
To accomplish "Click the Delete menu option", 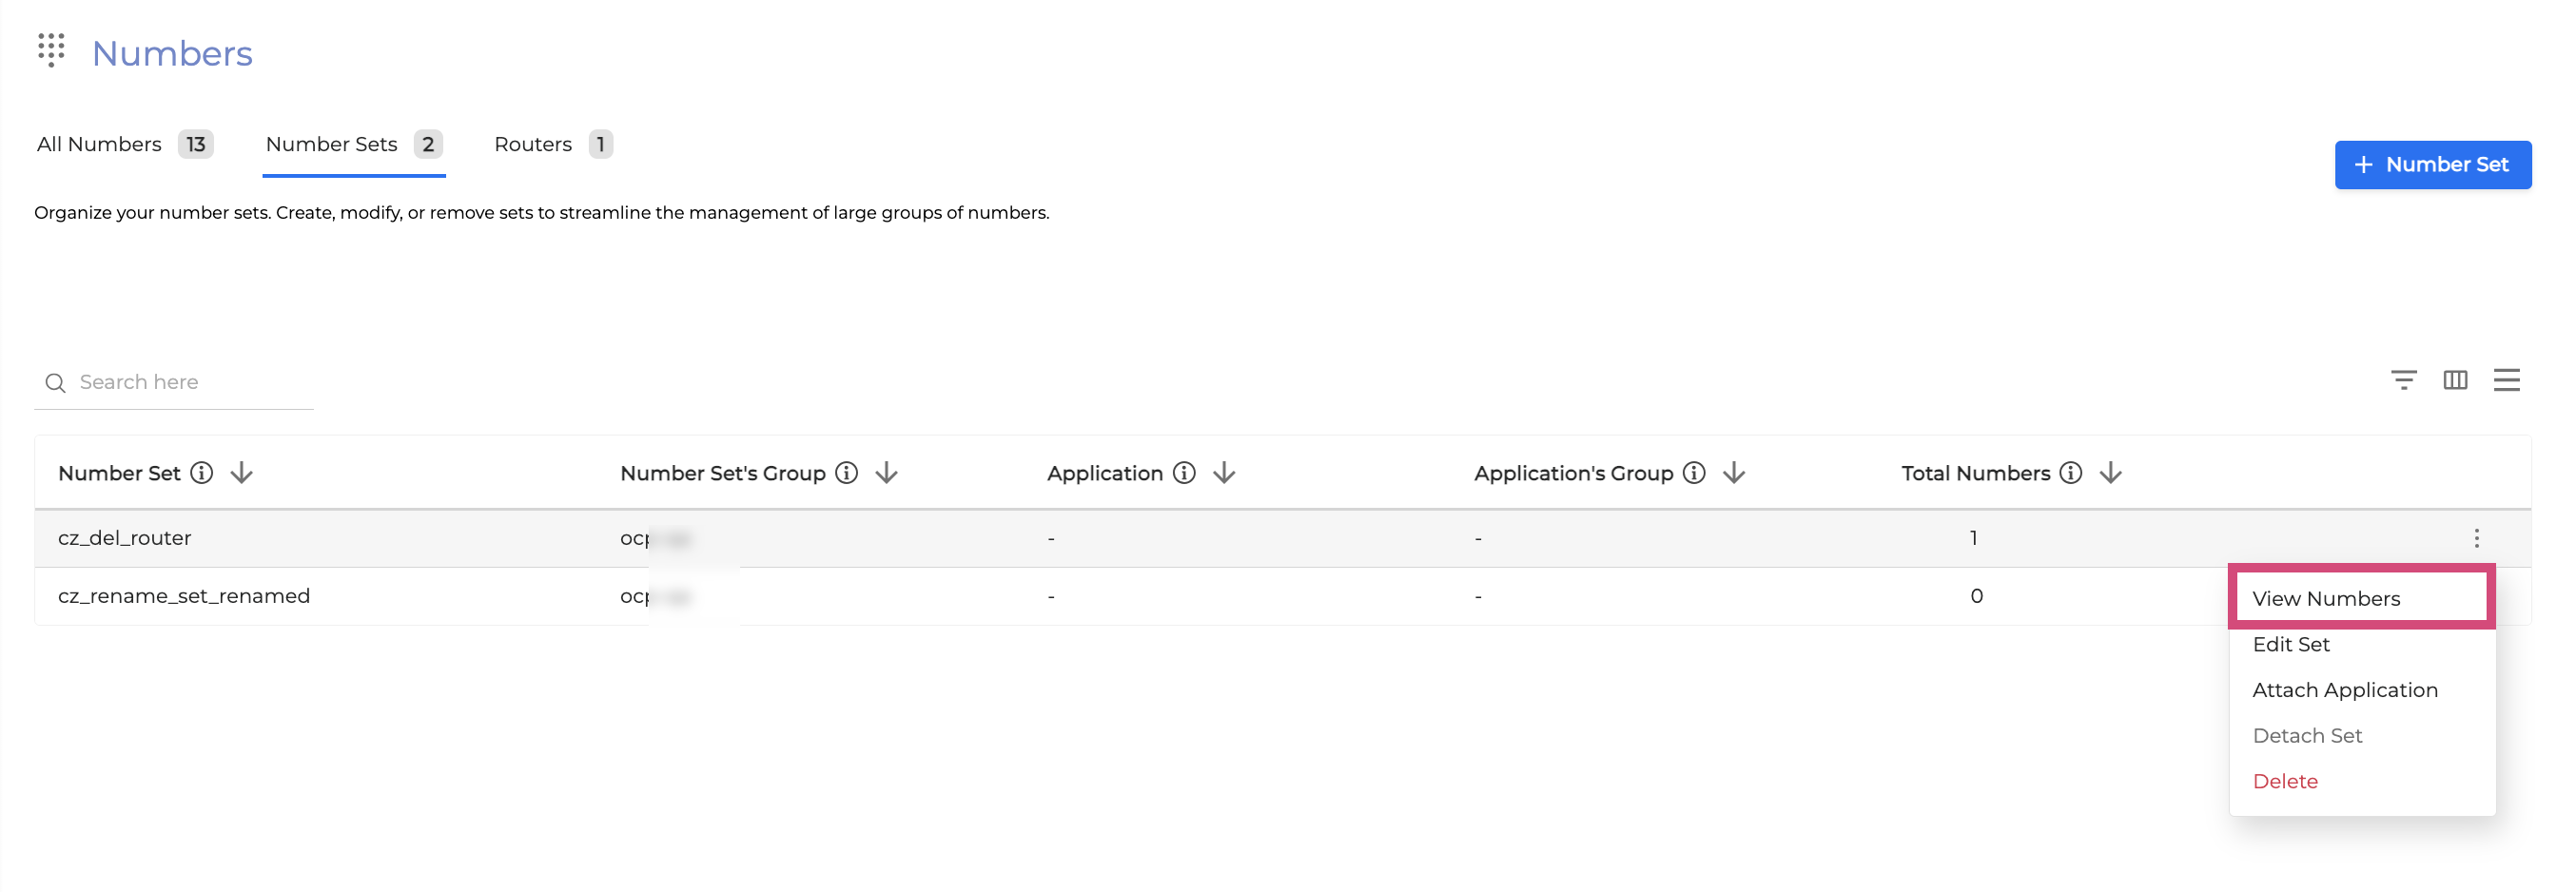I will 2285,781.
